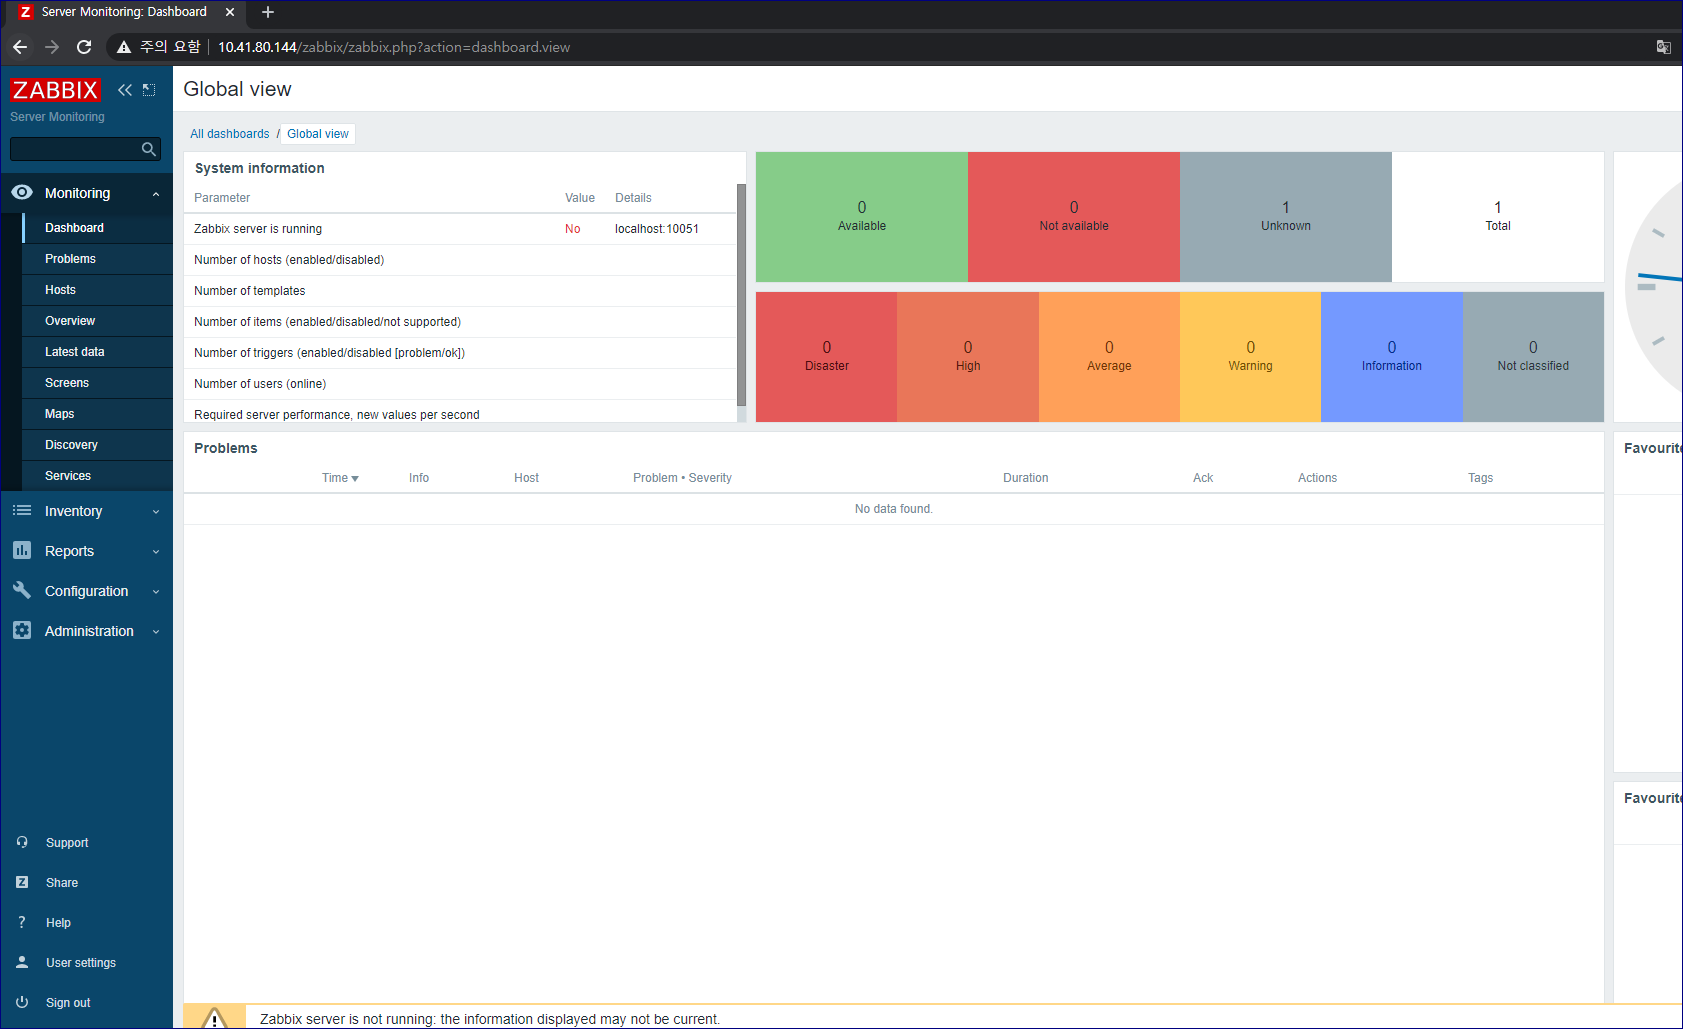Screen dimensions: 1683x1029
Task: Open the Screens menu item
Action: [97, 383]
